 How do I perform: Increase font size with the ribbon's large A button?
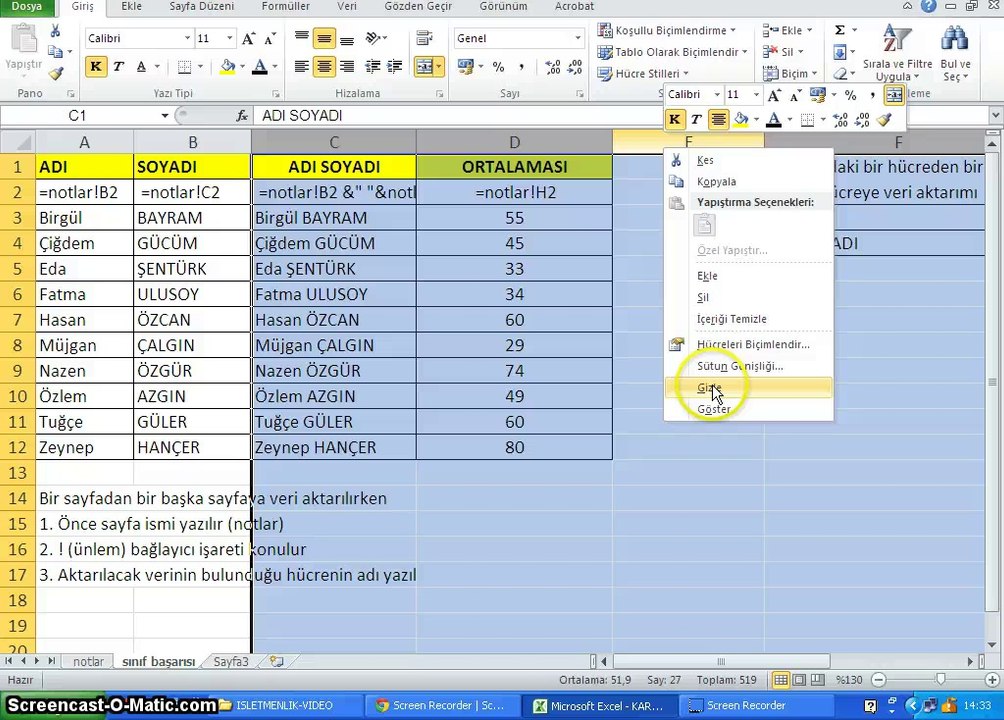[x=248, y=38]
